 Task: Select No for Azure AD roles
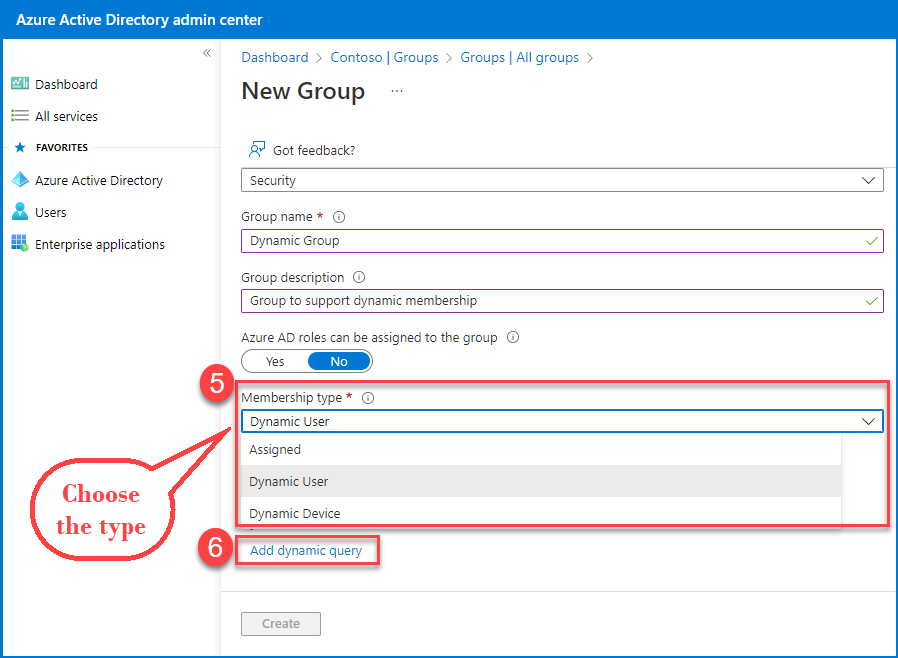click(339, 361)
